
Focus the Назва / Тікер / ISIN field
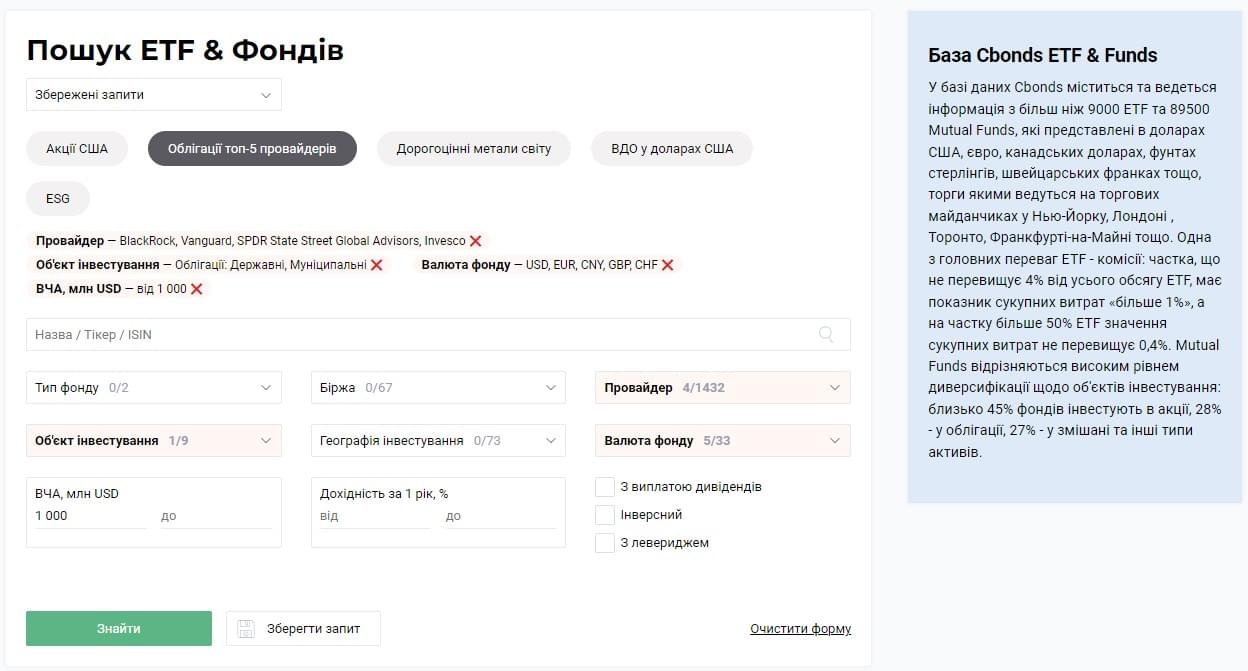click(420, 335)
